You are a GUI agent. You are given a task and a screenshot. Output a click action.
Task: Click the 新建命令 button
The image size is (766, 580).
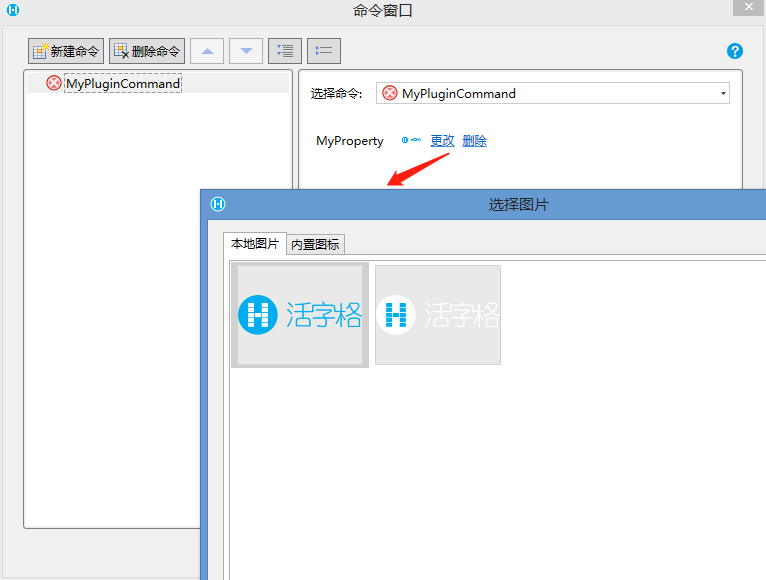click(66, 51)
